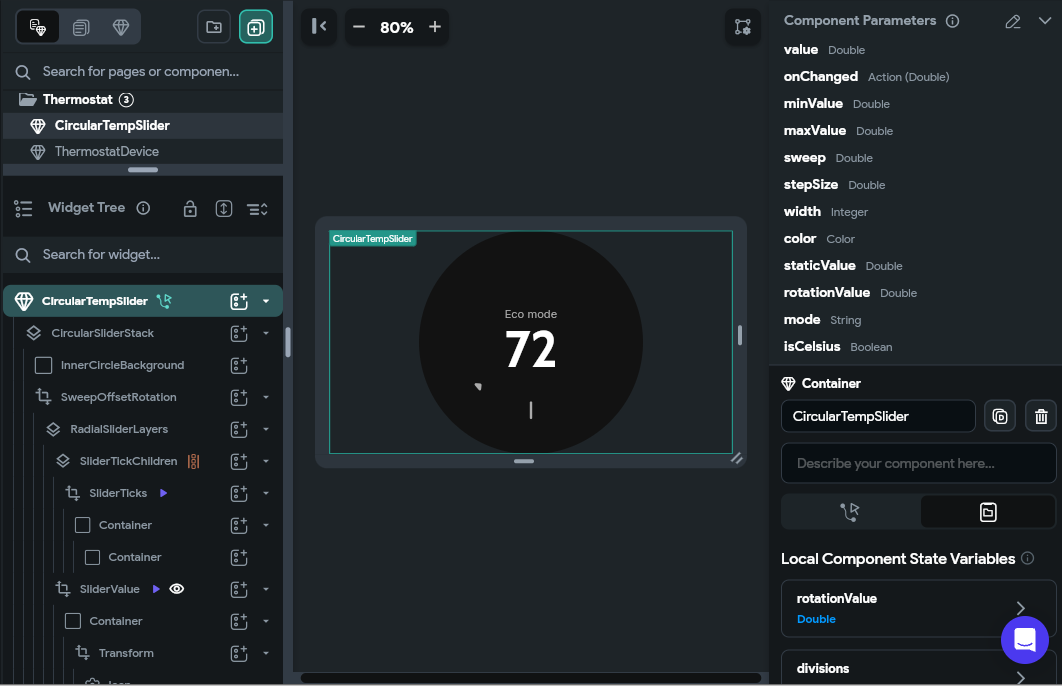Screen dimensions: 1062x686
Task: Add a widget to CircularSliderStack
Action: 239,333
